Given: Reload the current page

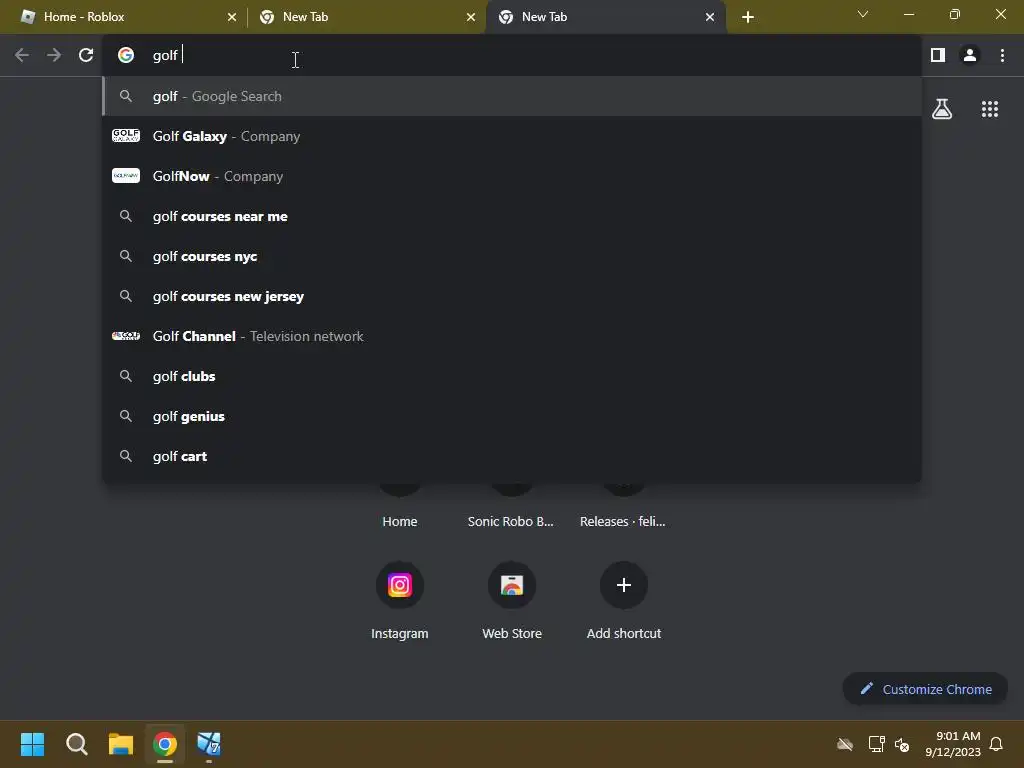Looking at the screenshot, I should (86, 56).
